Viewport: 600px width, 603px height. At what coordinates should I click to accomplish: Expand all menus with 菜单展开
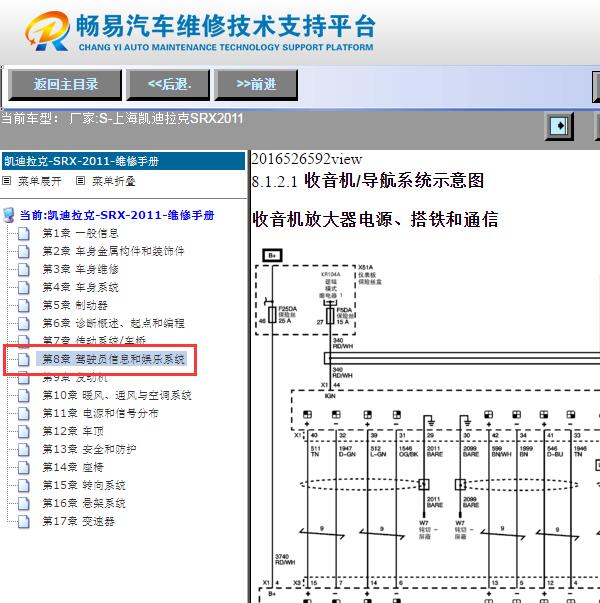coord(40,181)
